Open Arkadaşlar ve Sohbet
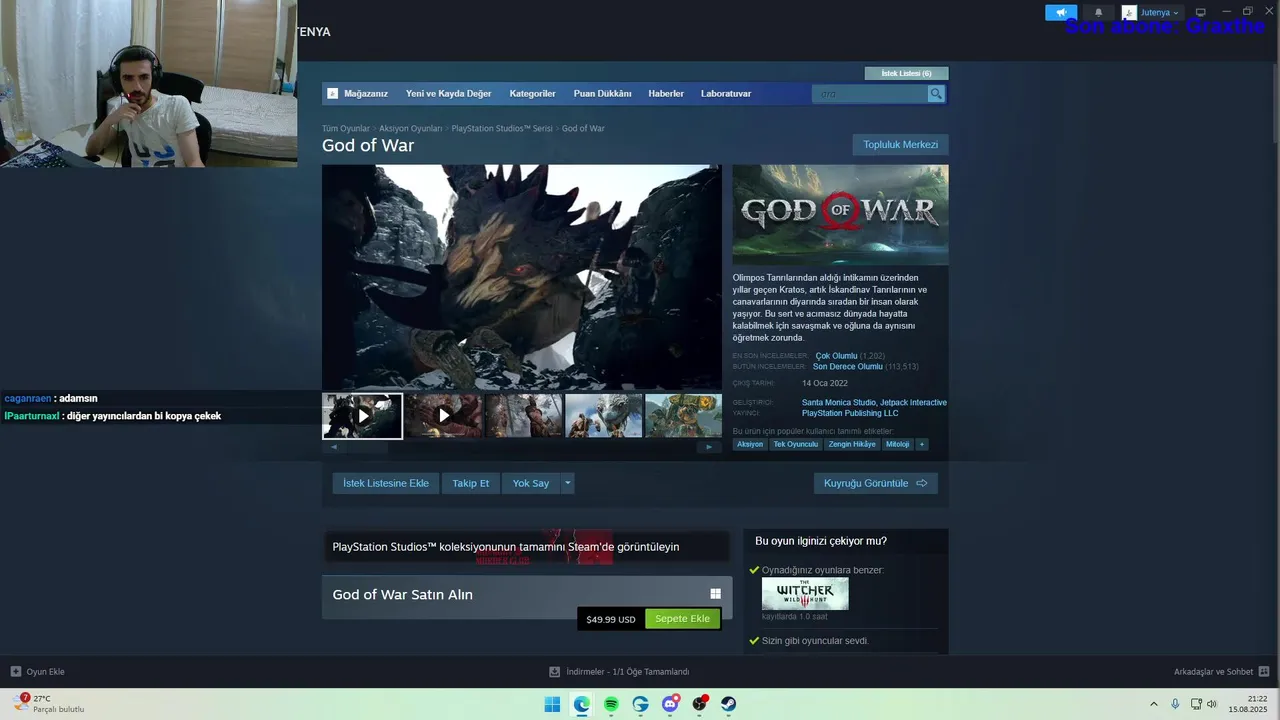 (x=1213, y=672)
